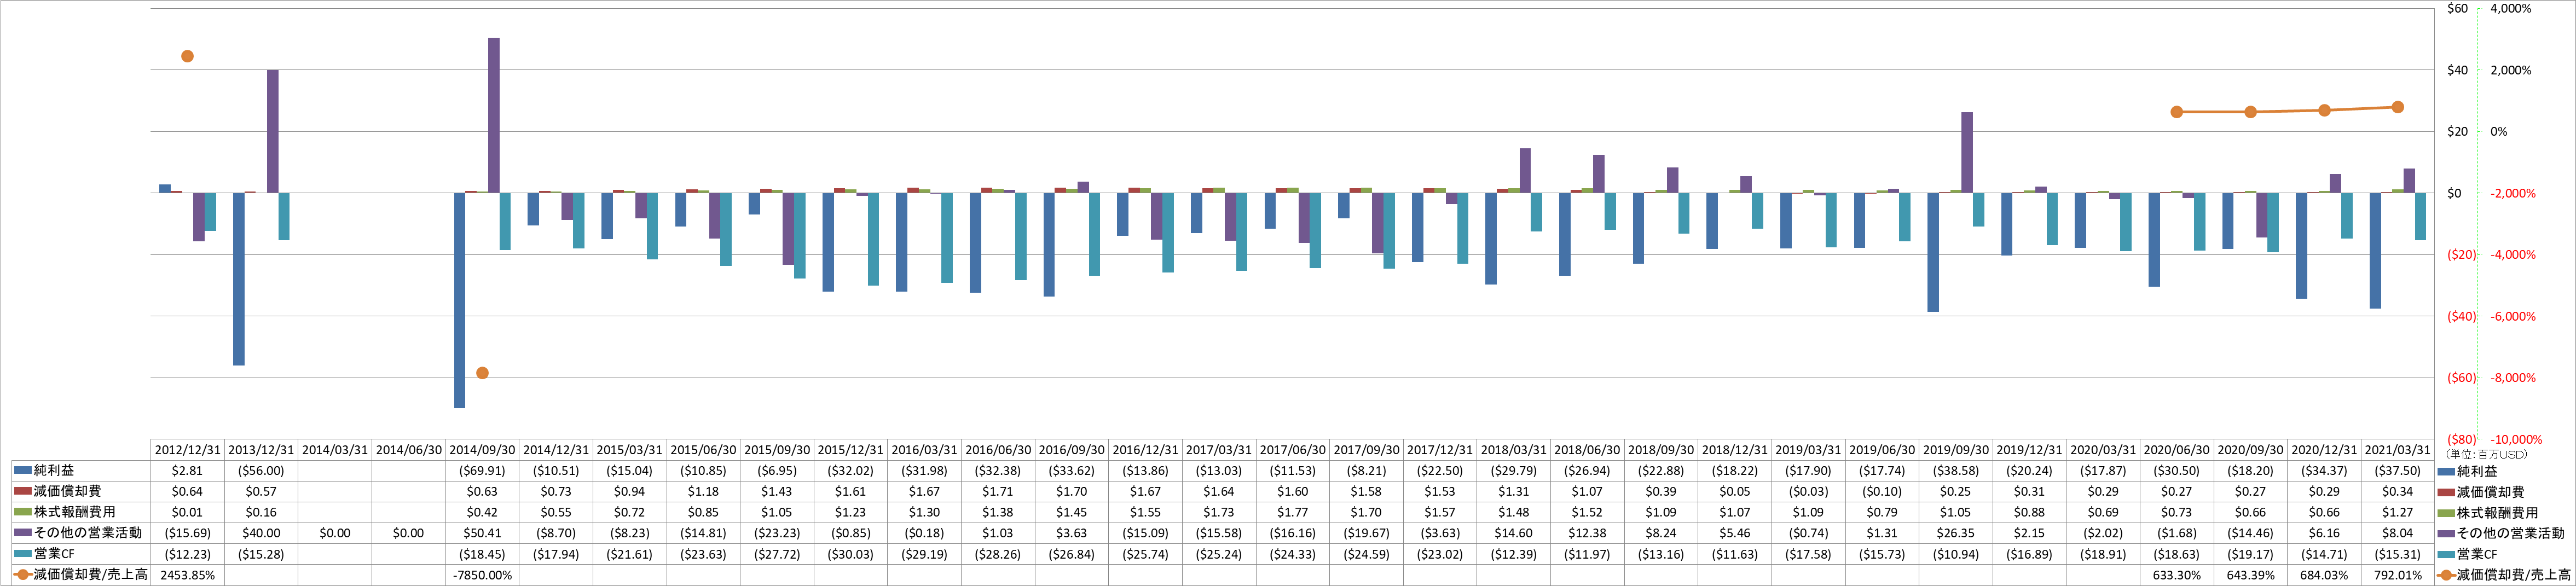Select the 減価償却費/売上高 row header in the table
2576x586 pixels.
[x=81, y=575]
